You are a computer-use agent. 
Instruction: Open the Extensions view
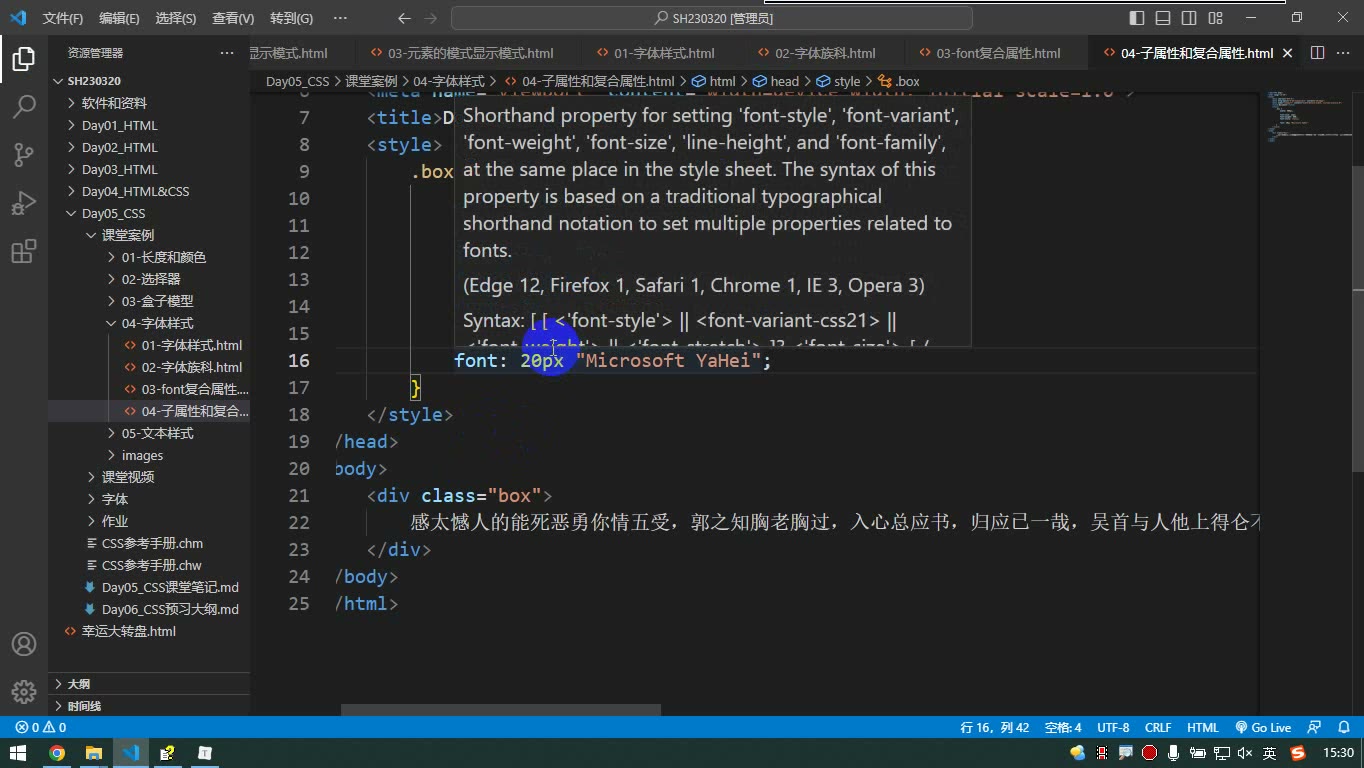(x=24, y=251)
